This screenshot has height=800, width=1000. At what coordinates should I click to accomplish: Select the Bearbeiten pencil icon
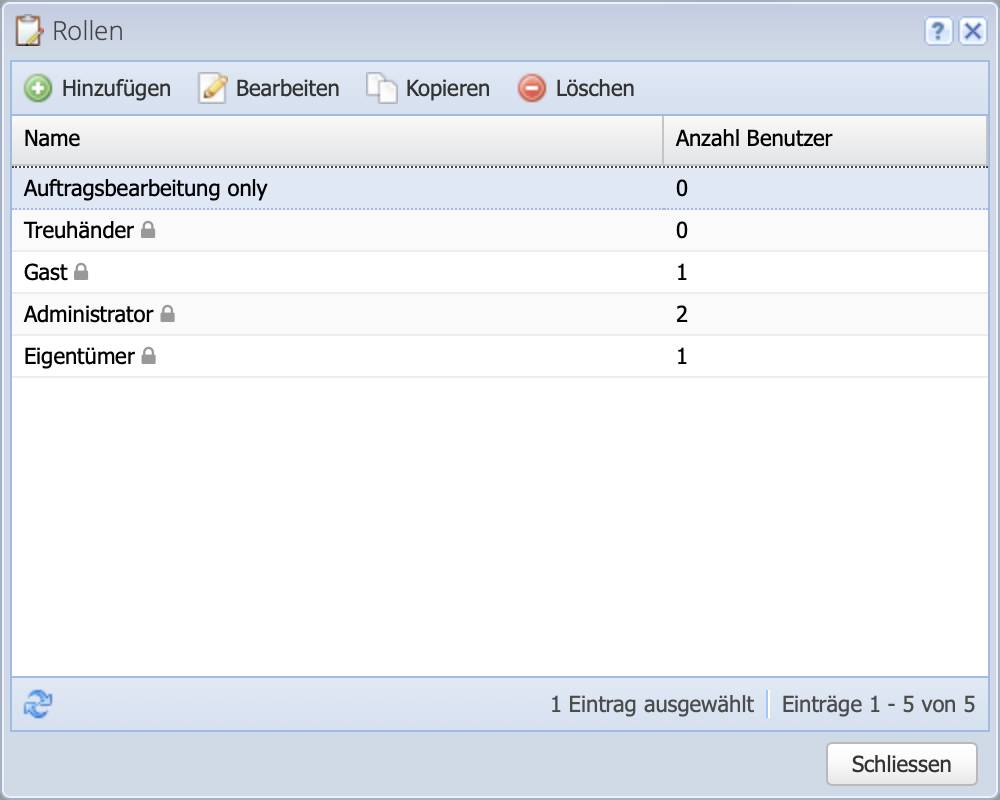[x=212, y=88]
